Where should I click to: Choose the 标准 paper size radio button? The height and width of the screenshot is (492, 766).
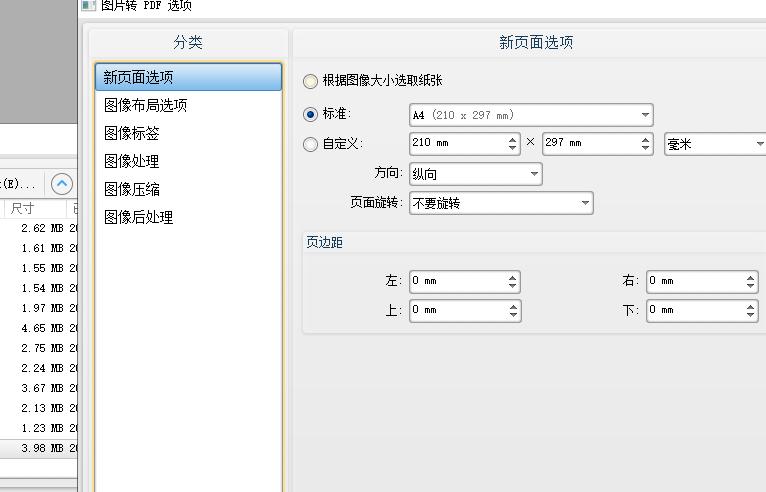pyautogui.click(x=311, y=115)
